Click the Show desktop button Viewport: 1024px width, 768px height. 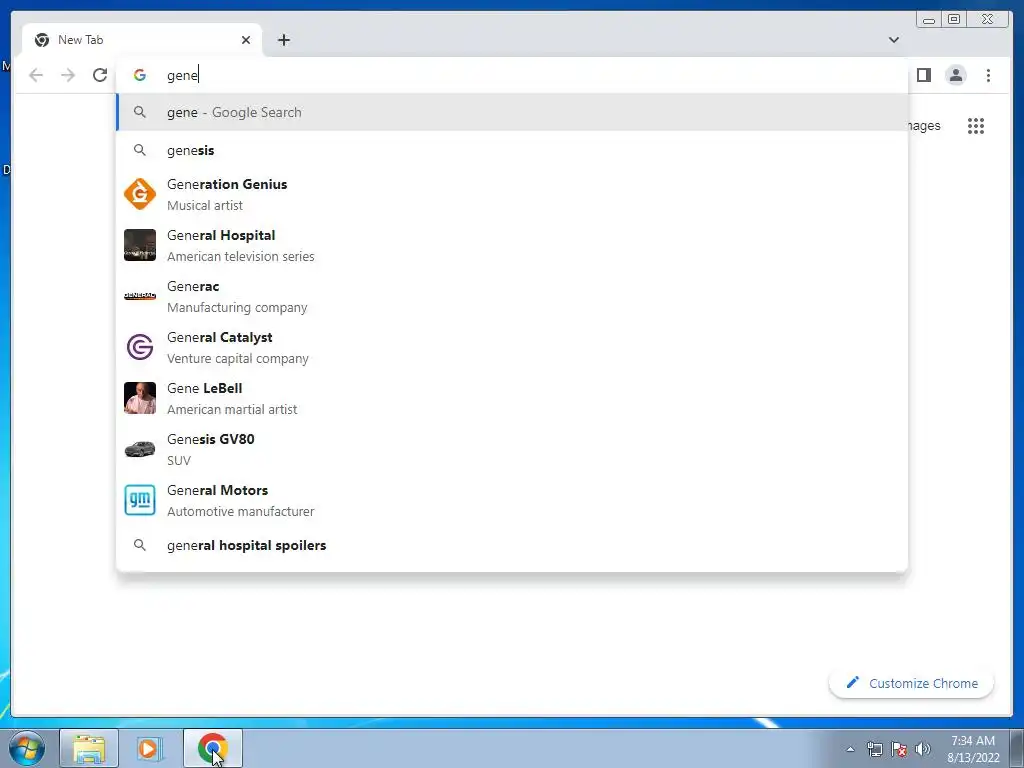[1016, 748]
